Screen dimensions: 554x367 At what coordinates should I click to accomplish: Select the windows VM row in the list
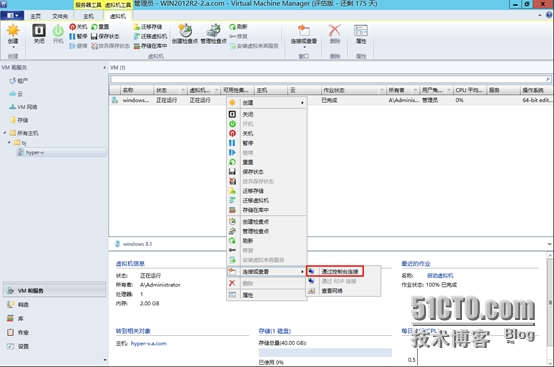pos(331,100)
